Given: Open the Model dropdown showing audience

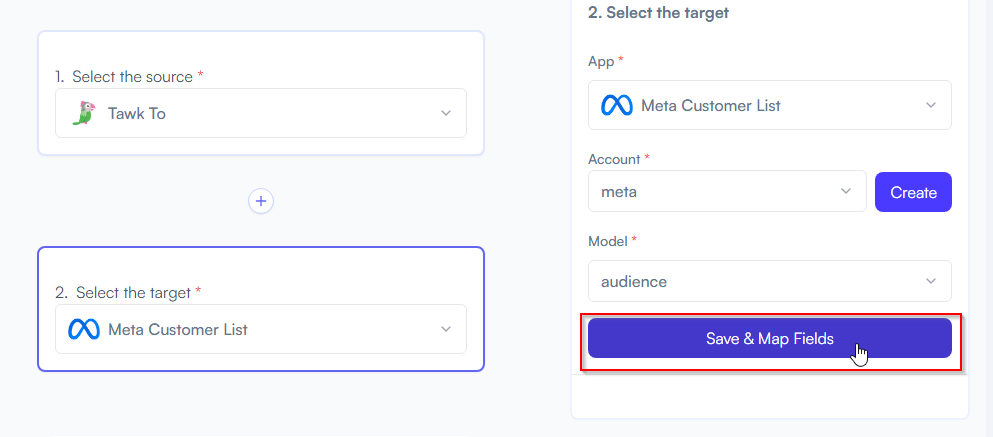Looking at the screenshot, I should 769,281.
